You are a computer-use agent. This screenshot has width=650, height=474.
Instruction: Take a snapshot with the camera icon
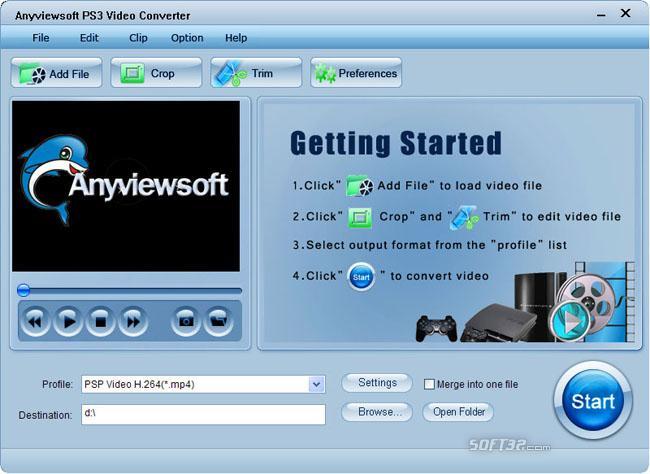pos(186,321)
